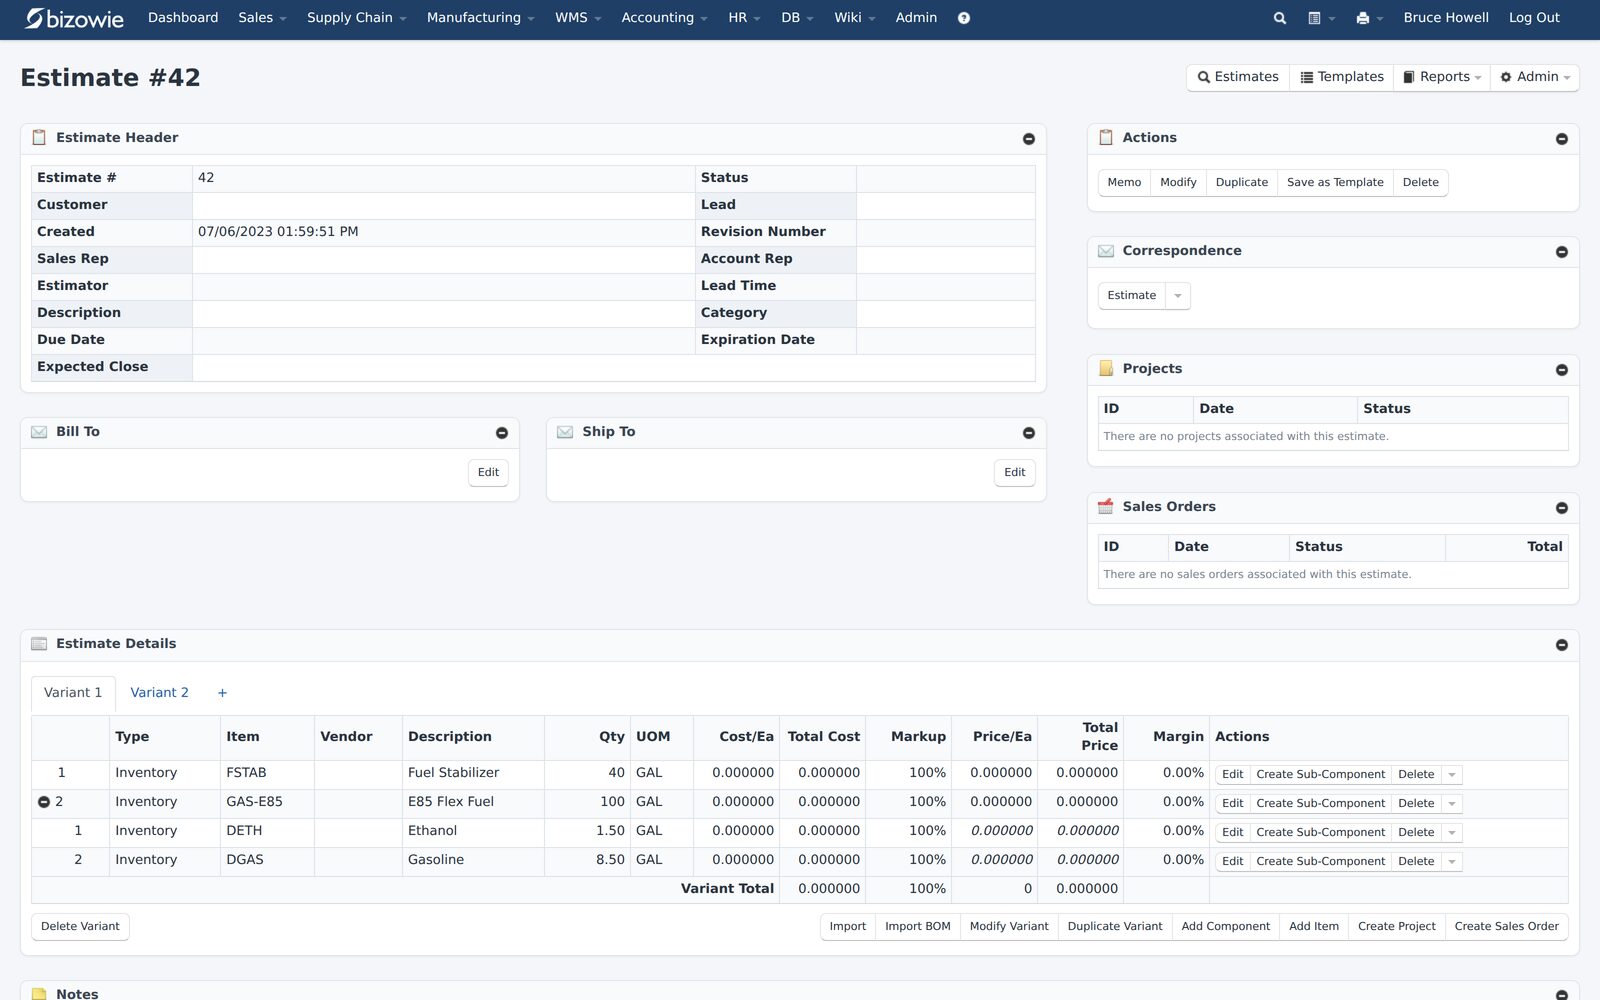The width and height of the screenshot is (1600, 1000).
Task: Open the search magnifier in the top bar
Action: pyautogui.click(x=1280, y=18)
